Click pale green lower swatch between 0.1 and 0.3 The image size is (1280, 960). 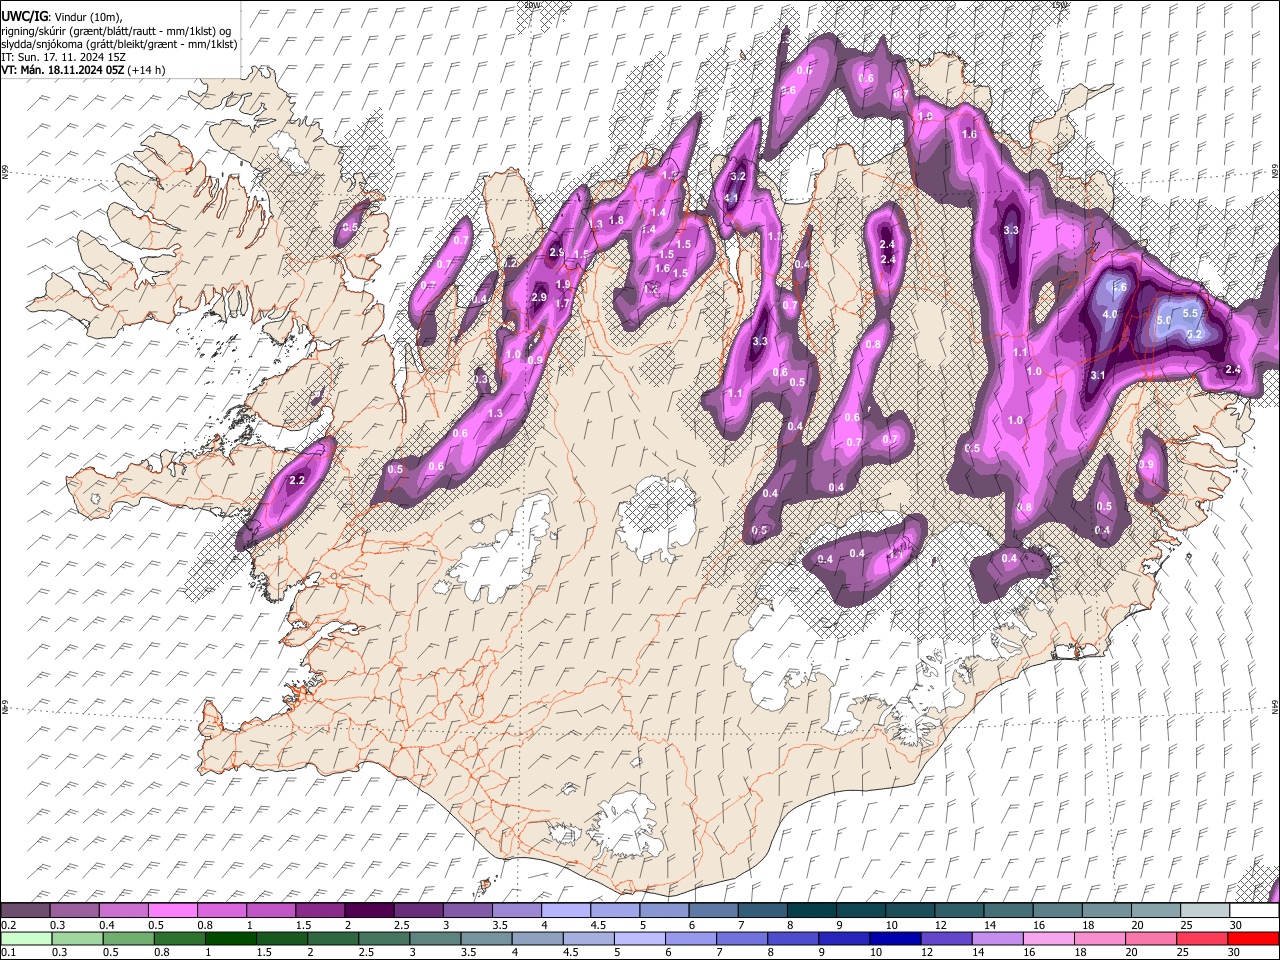[x=26, y=938]
